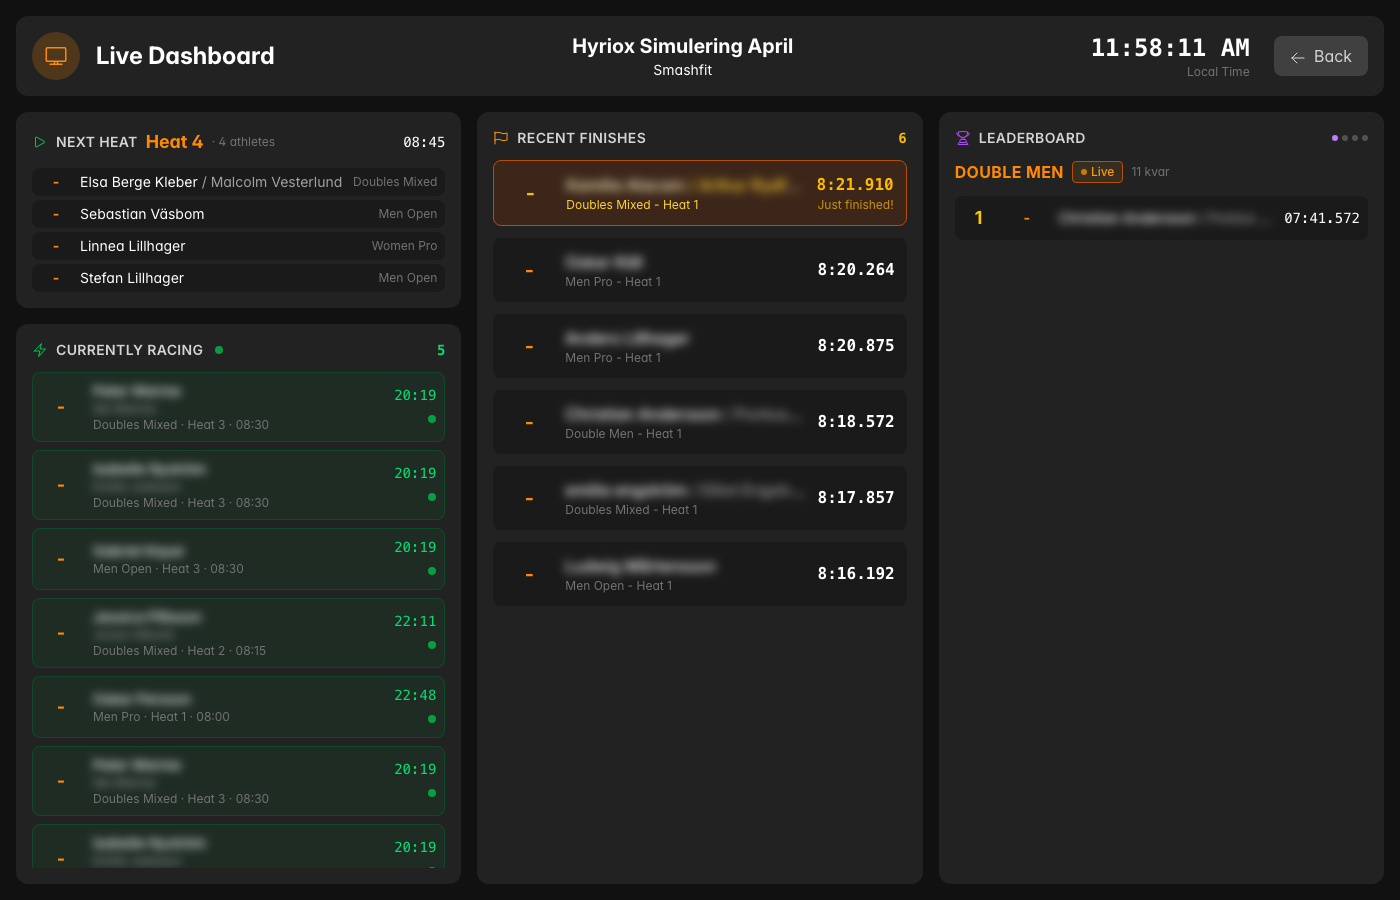Click the Heat 4 label
The width and height of the screenshot is (1400, 900).
point(174,142)
